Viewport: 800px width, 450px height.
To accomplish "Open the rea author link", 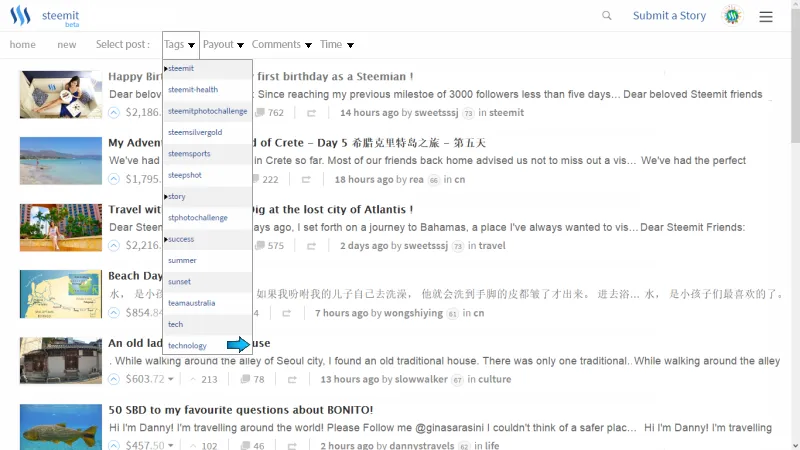I will (x=416, y=179).
